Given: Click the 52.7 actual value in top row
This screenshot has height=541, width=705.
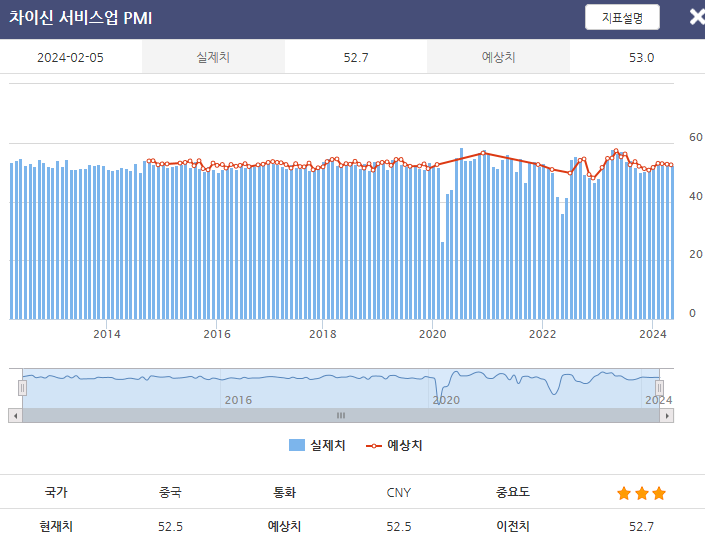Looking at the screenshot, I should (356, 57).
